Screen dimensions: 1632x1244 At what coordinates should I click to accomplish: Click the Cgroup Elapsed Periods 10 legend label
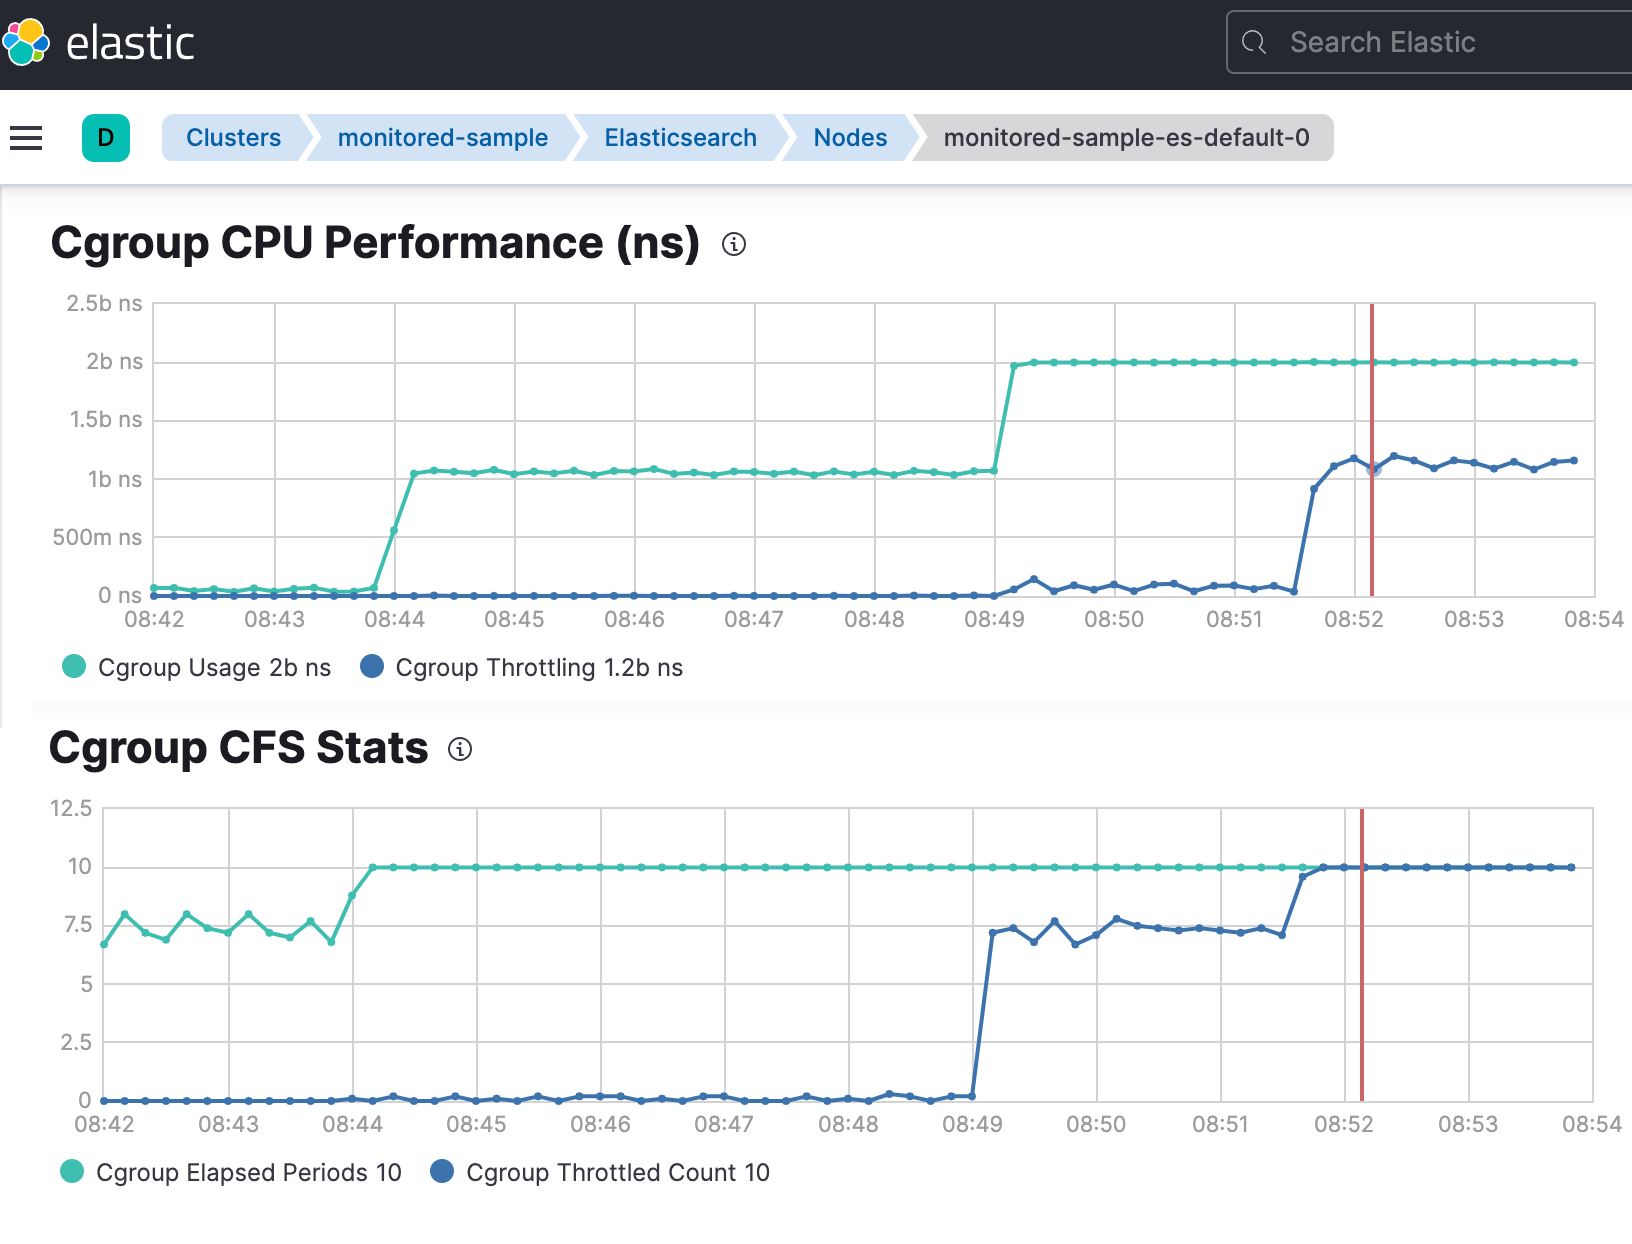click(x=250, y=1171)
